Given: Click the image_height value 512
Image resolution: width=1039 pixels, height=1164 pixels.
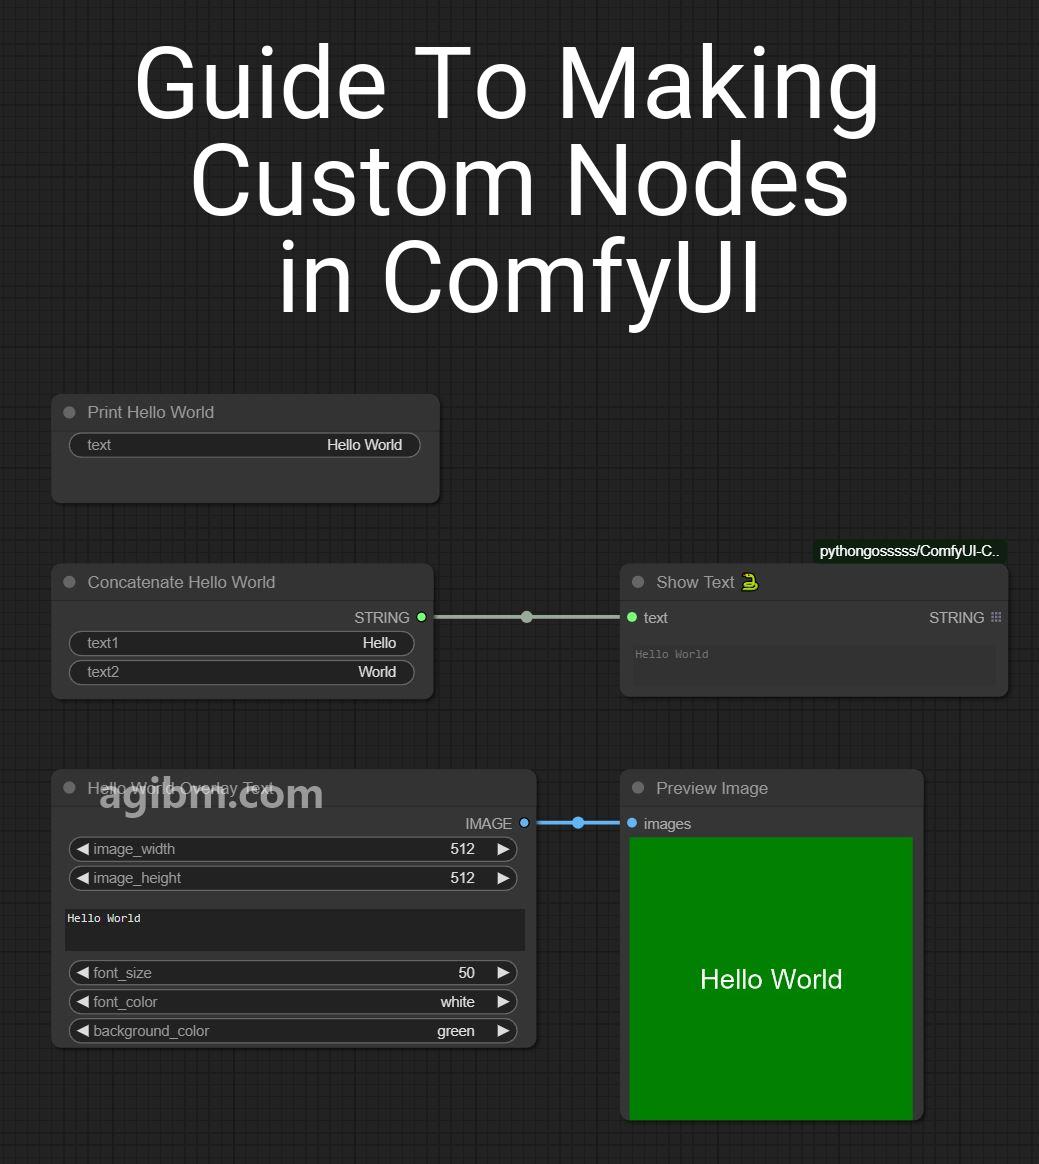Looking at the screenshot, I should [x=462, y=877].
